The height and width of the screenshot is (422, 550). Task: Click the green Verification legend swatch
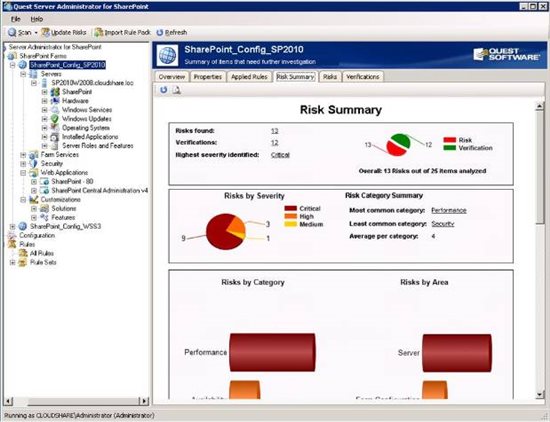450,148
